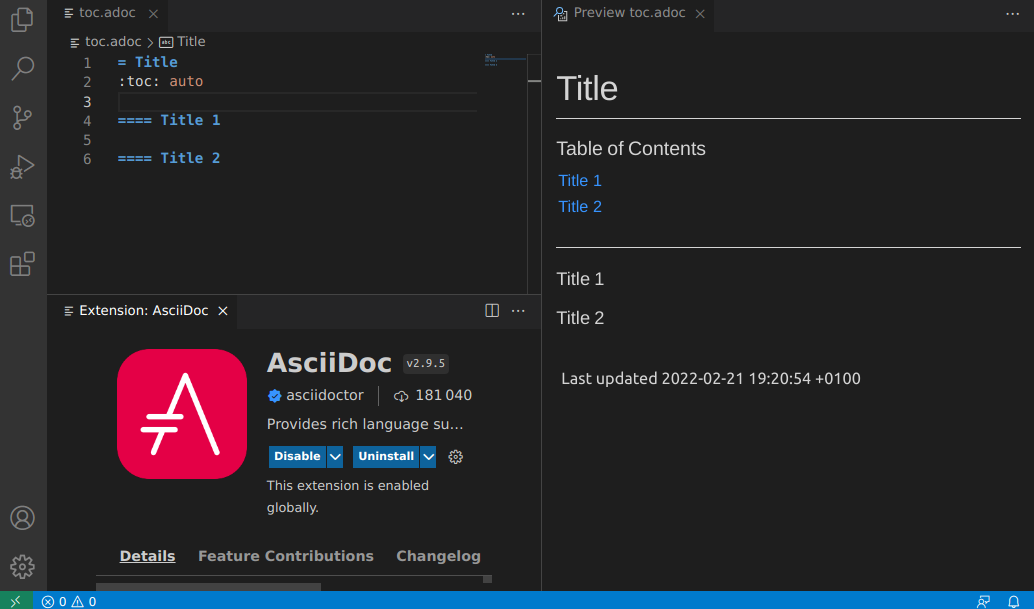The width and height of the screenshot is (1034, 609).
Task: Click the Title 1 section heading in preview
Action: (580, 279)
